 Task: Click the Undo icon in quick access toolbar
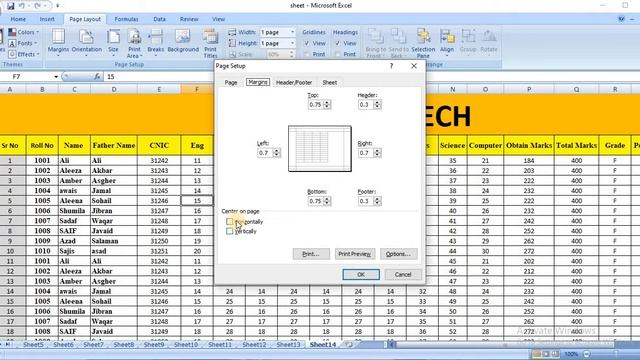(x=22, y=6)
